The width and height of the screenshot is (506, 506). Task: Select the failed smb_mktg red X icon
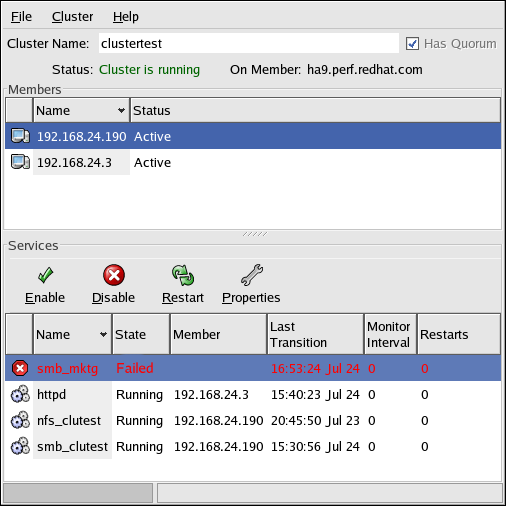(x=20, y=368)
